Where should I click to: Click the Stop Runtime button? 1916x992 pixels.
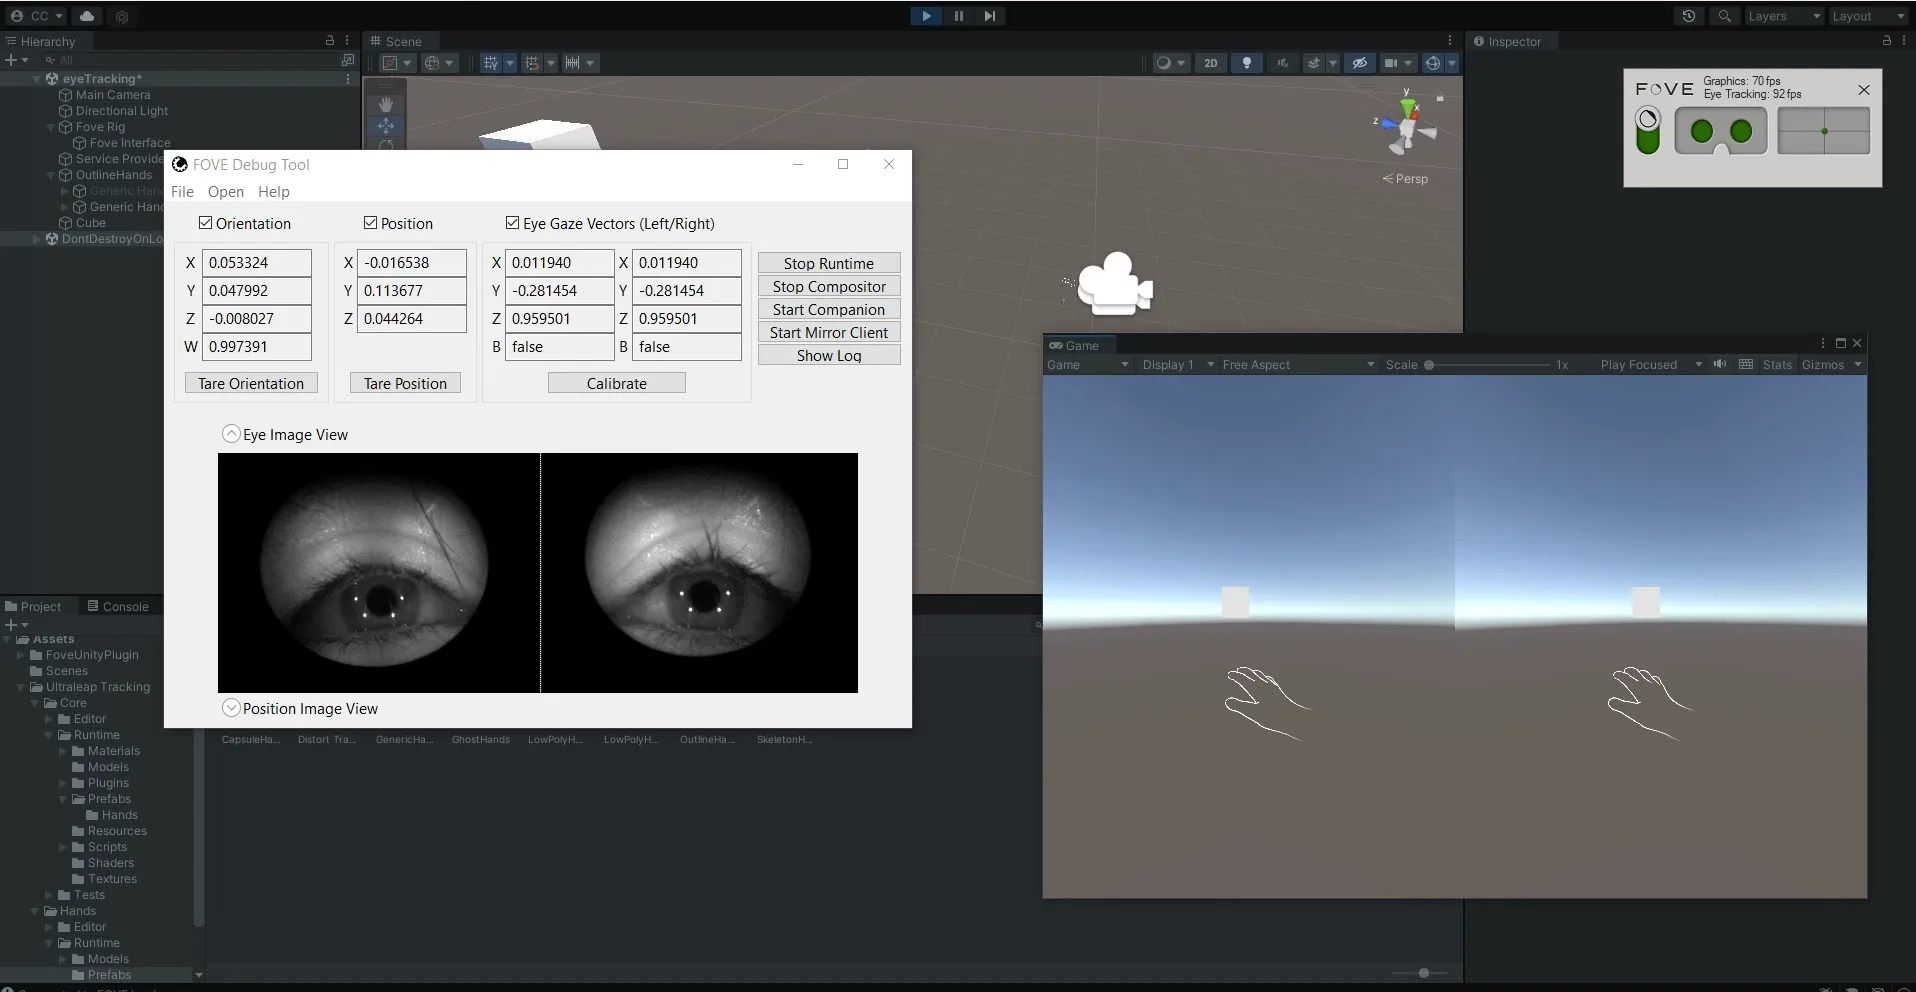pyautogui.click(x=828, y=263)
